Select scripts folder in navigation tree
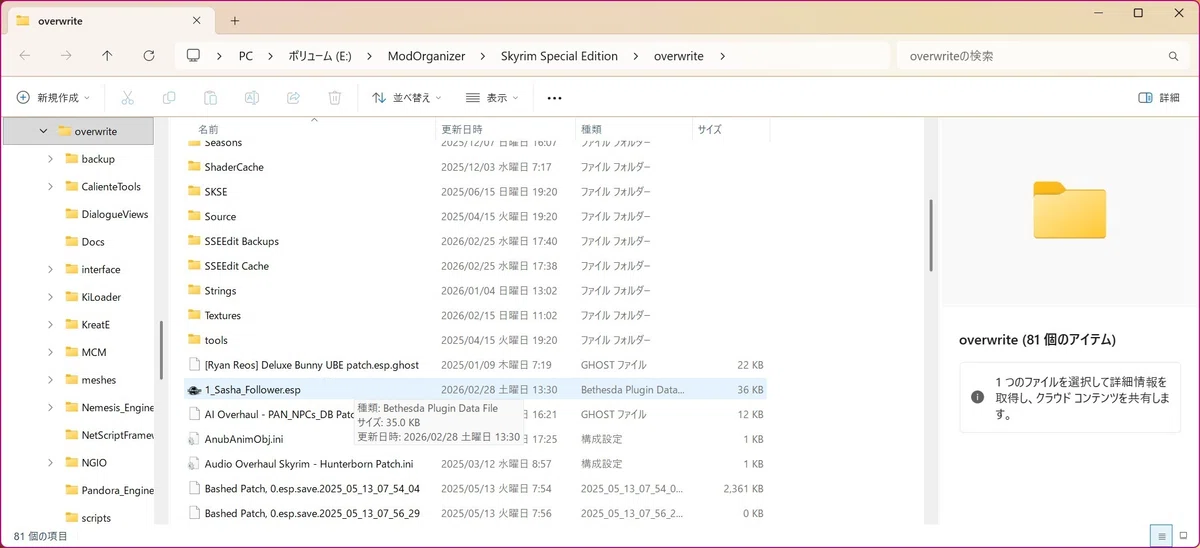 click(96, 518)
